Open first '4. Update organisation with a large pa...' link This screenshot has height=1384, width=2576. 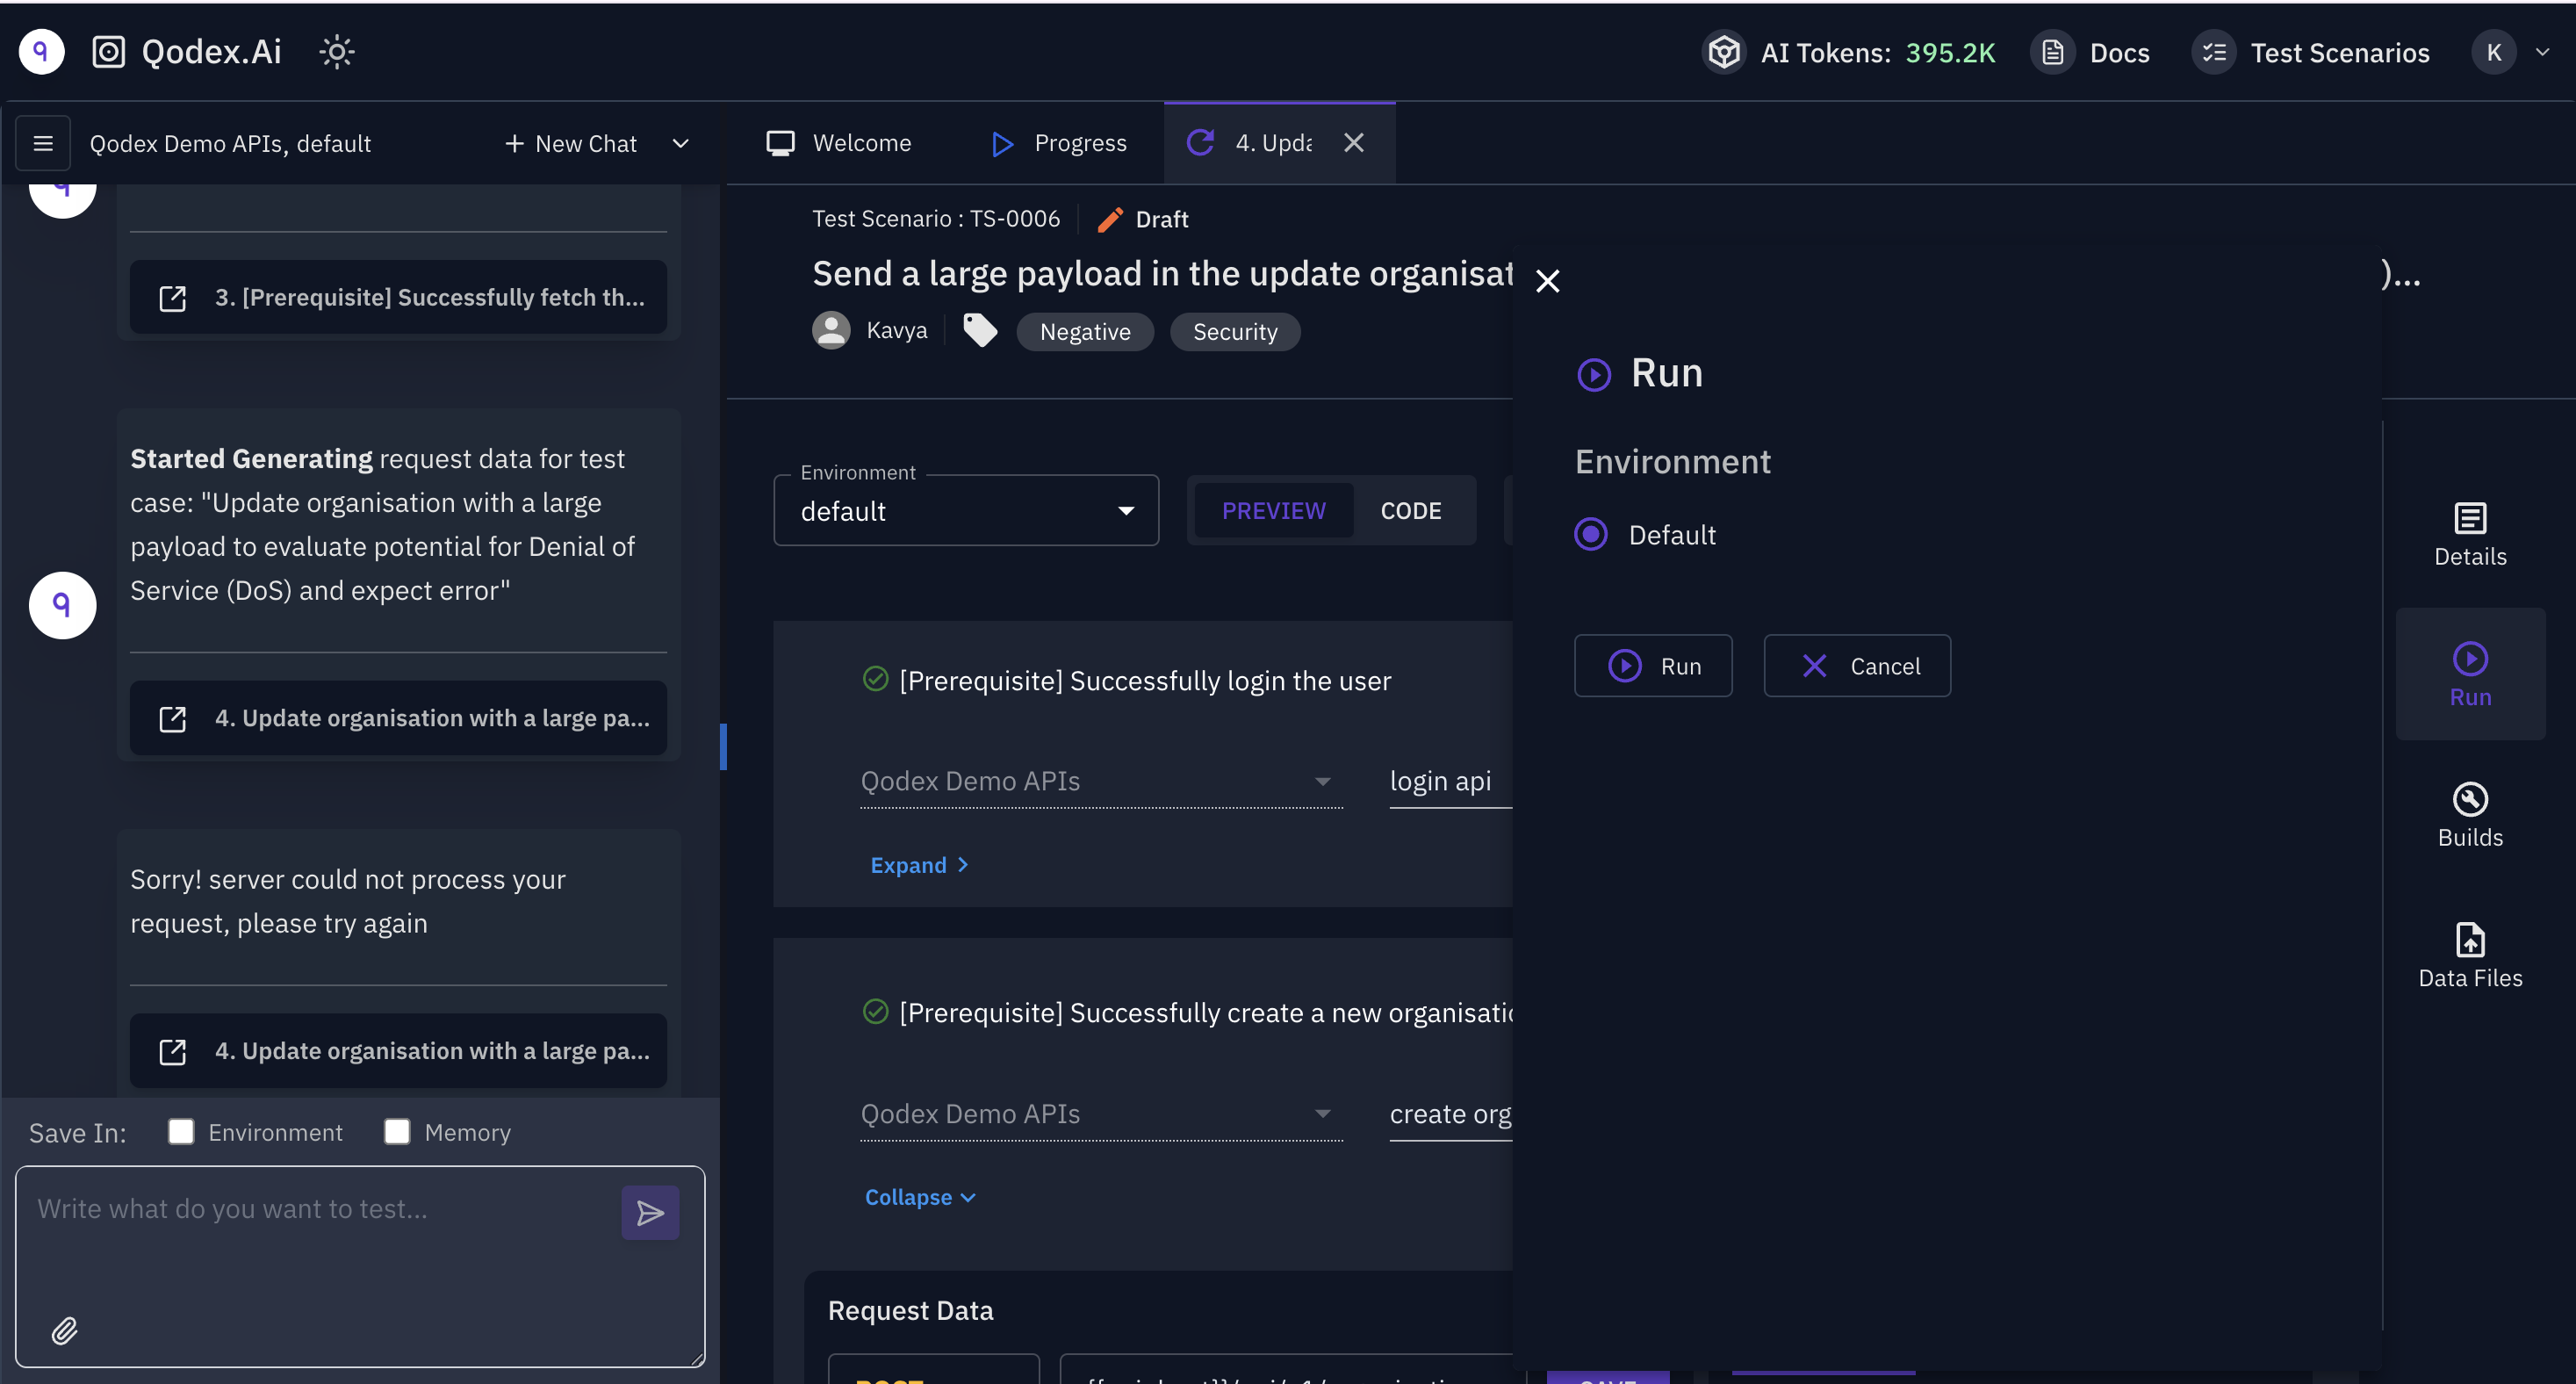398,718
